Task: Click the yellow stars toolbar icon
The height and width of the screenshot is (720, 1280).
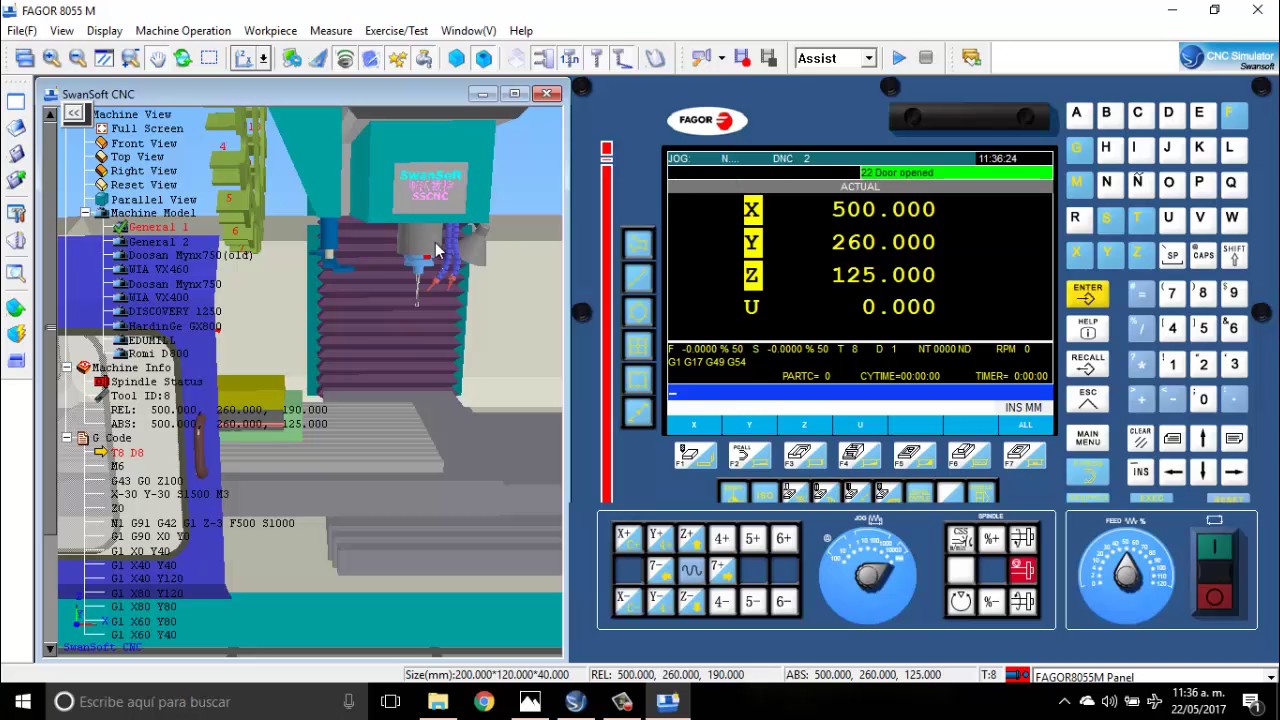Action: (x=398, y=58)
